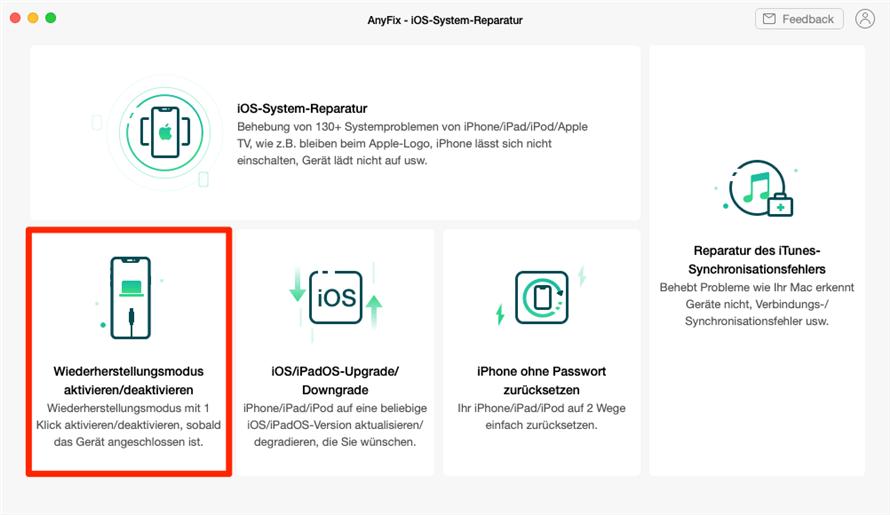Select the iOS-System-Reparatur heading
Image resolution: width=890 pixels, height=515 pixels.
pyautogui.click(x=302, y=108)
